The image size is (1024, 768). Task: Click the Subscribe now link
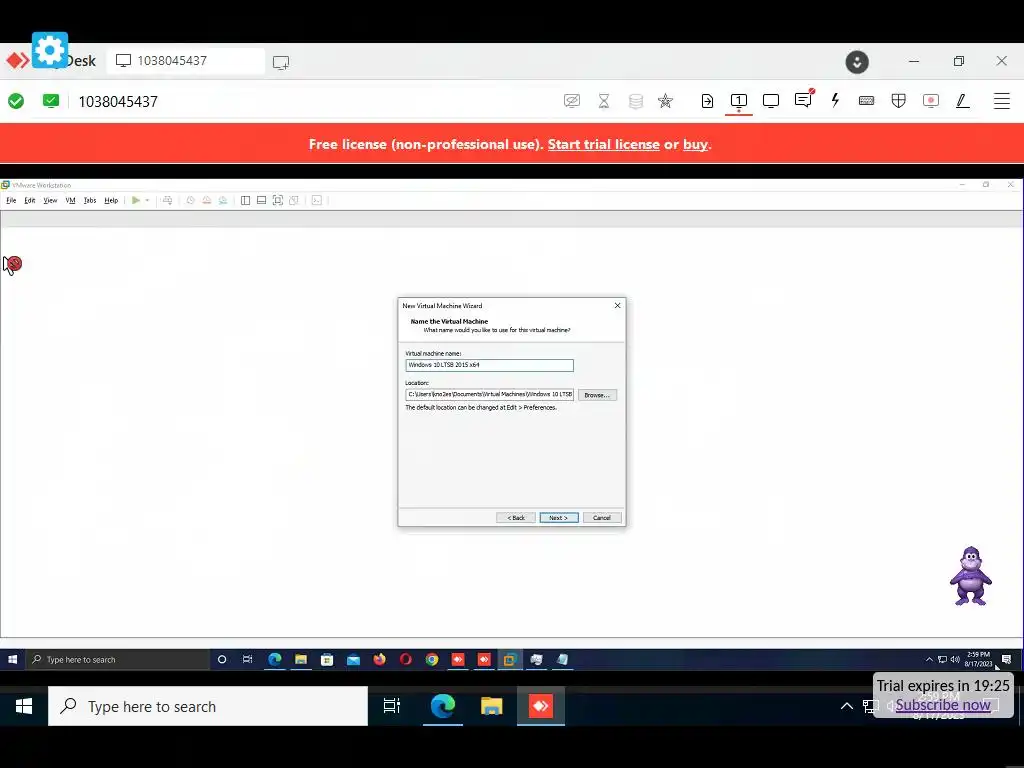pos(943,705)
